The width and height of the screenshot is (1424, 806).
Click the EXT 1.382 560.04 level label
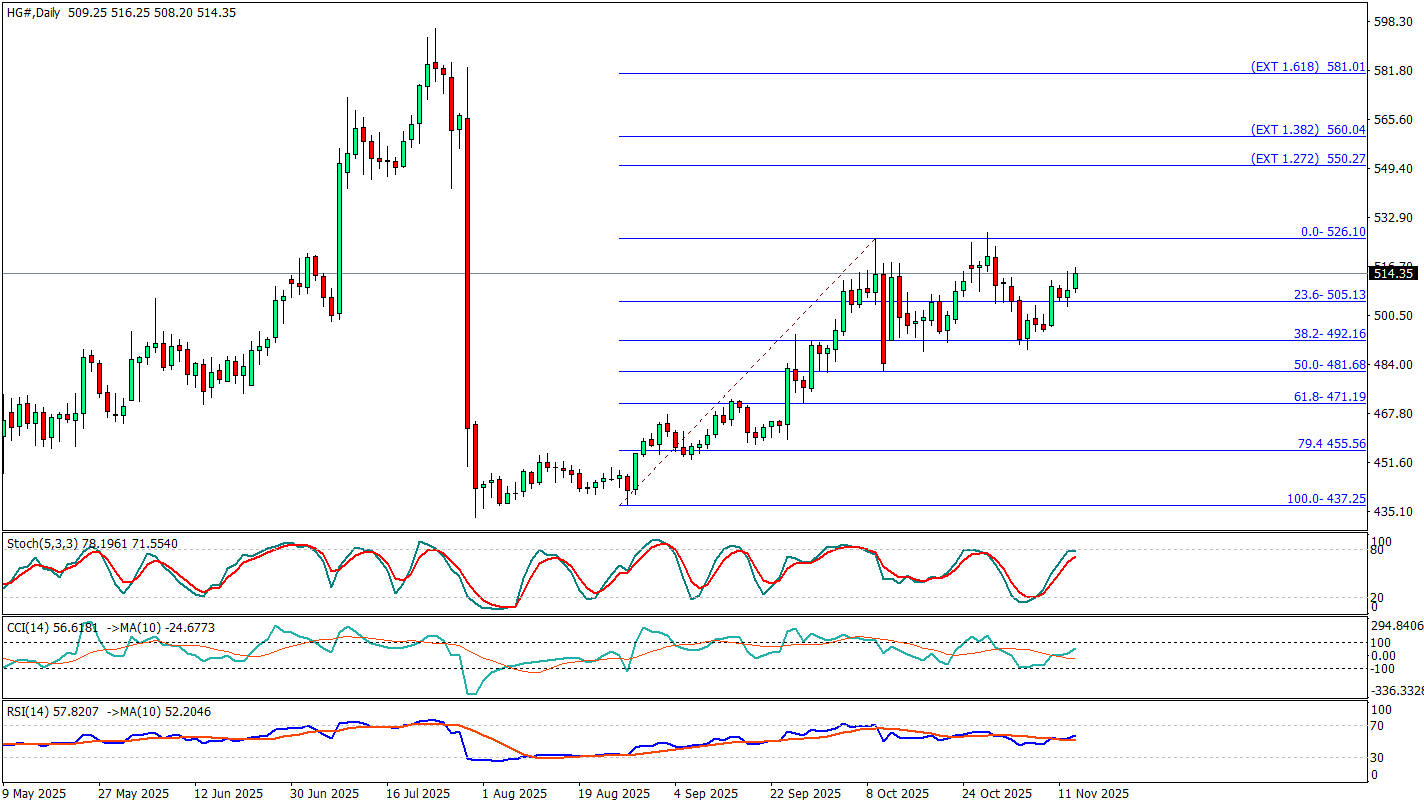[1307, 130]
